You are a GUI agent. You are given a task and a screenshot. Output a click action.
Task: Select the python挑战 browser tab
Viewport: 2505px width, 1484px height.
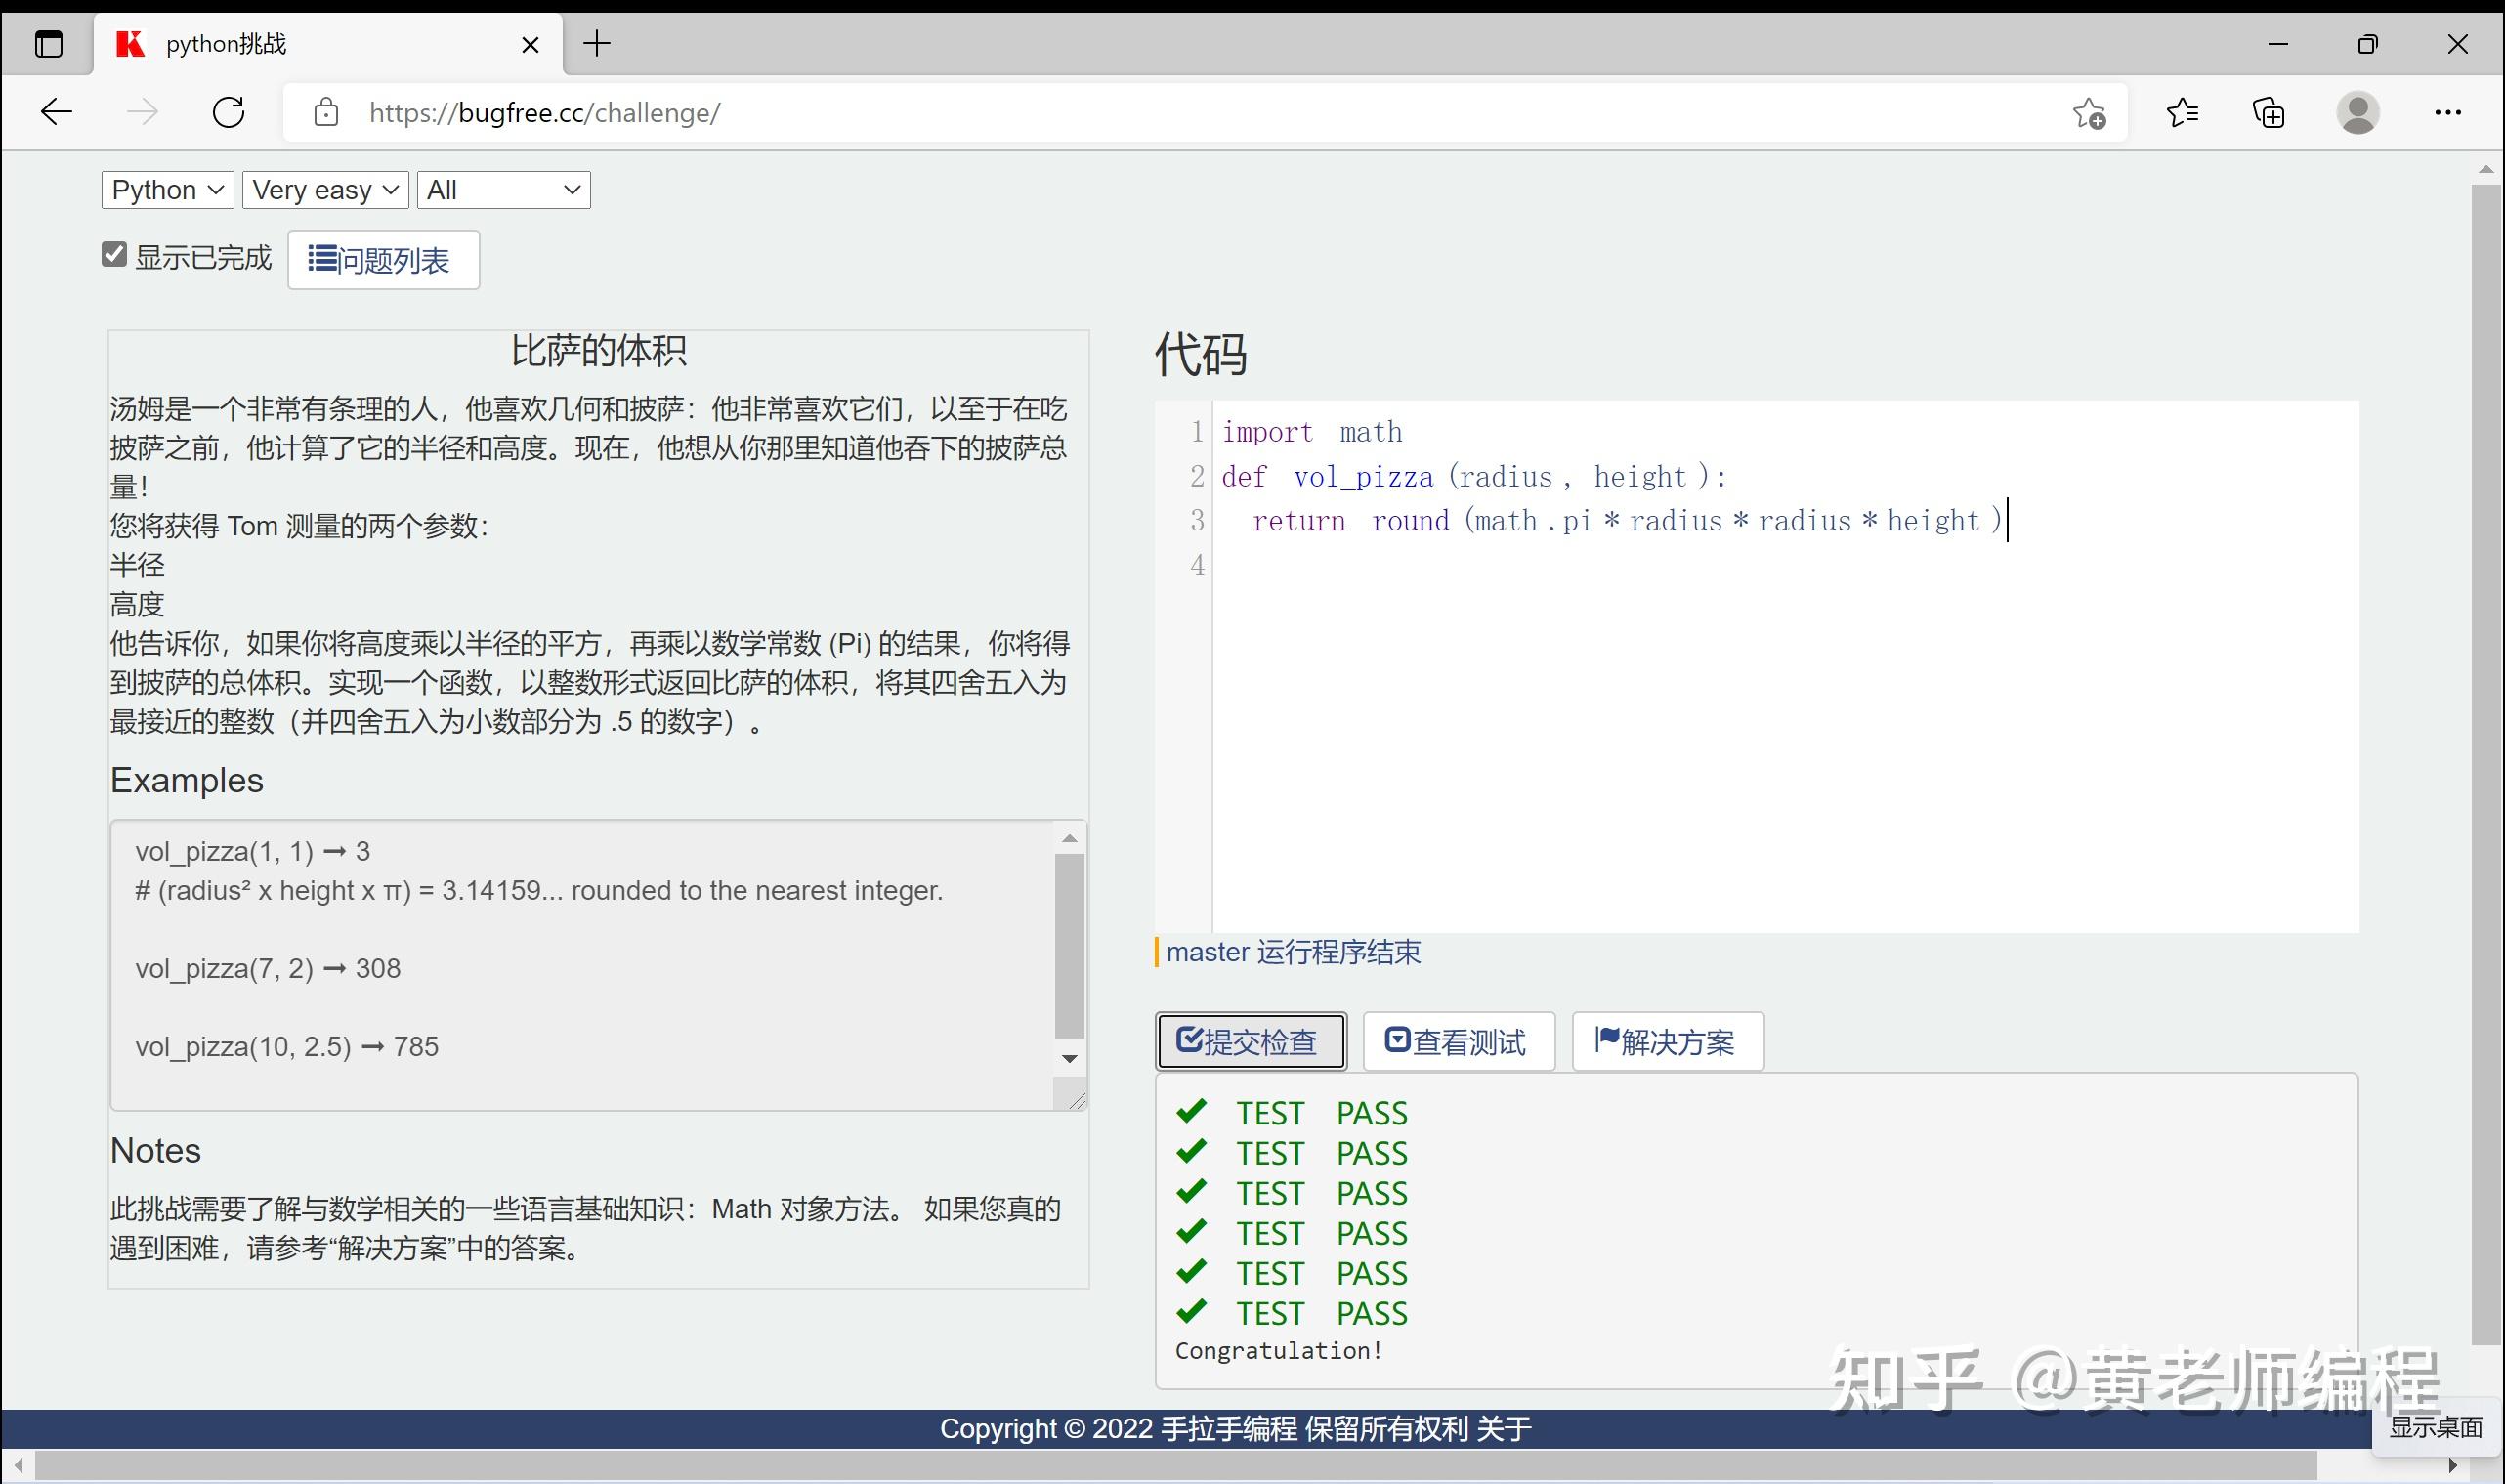(328, 44)
